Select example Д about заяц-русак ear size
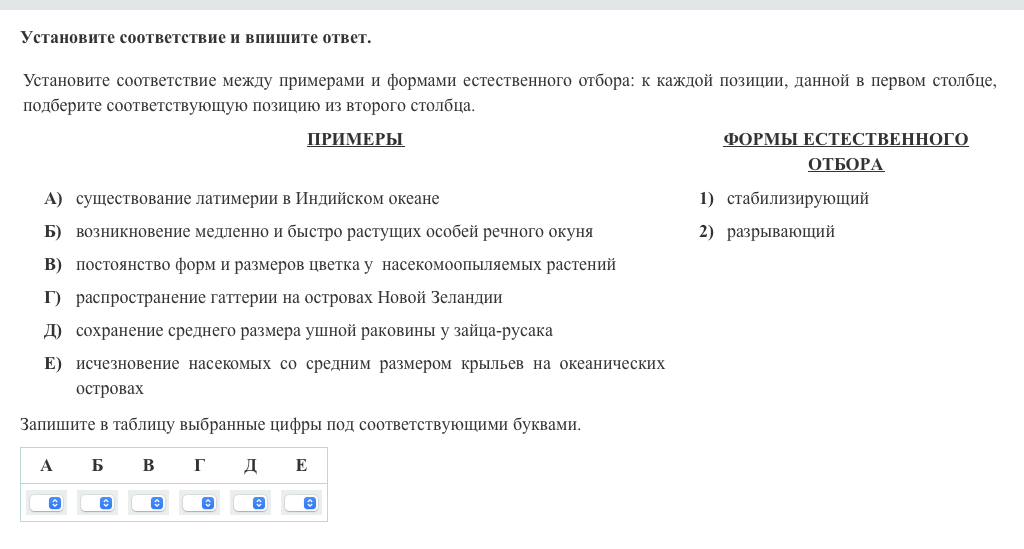The height and width of the screenshot is (549, 1024). [314, 331]
